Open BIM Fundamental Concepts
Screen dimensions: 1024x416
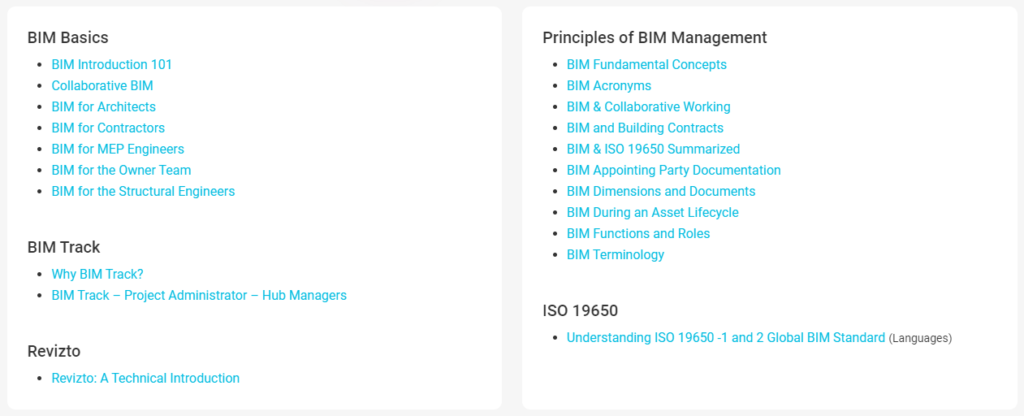coord(646,65)
